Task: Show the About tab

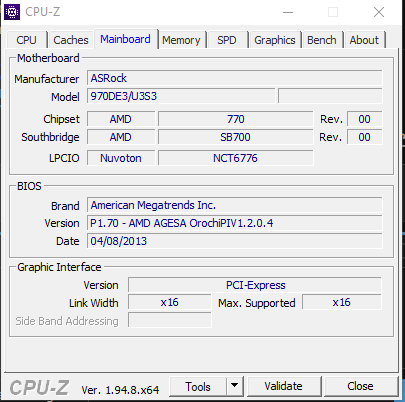Action: coord(364,40)
